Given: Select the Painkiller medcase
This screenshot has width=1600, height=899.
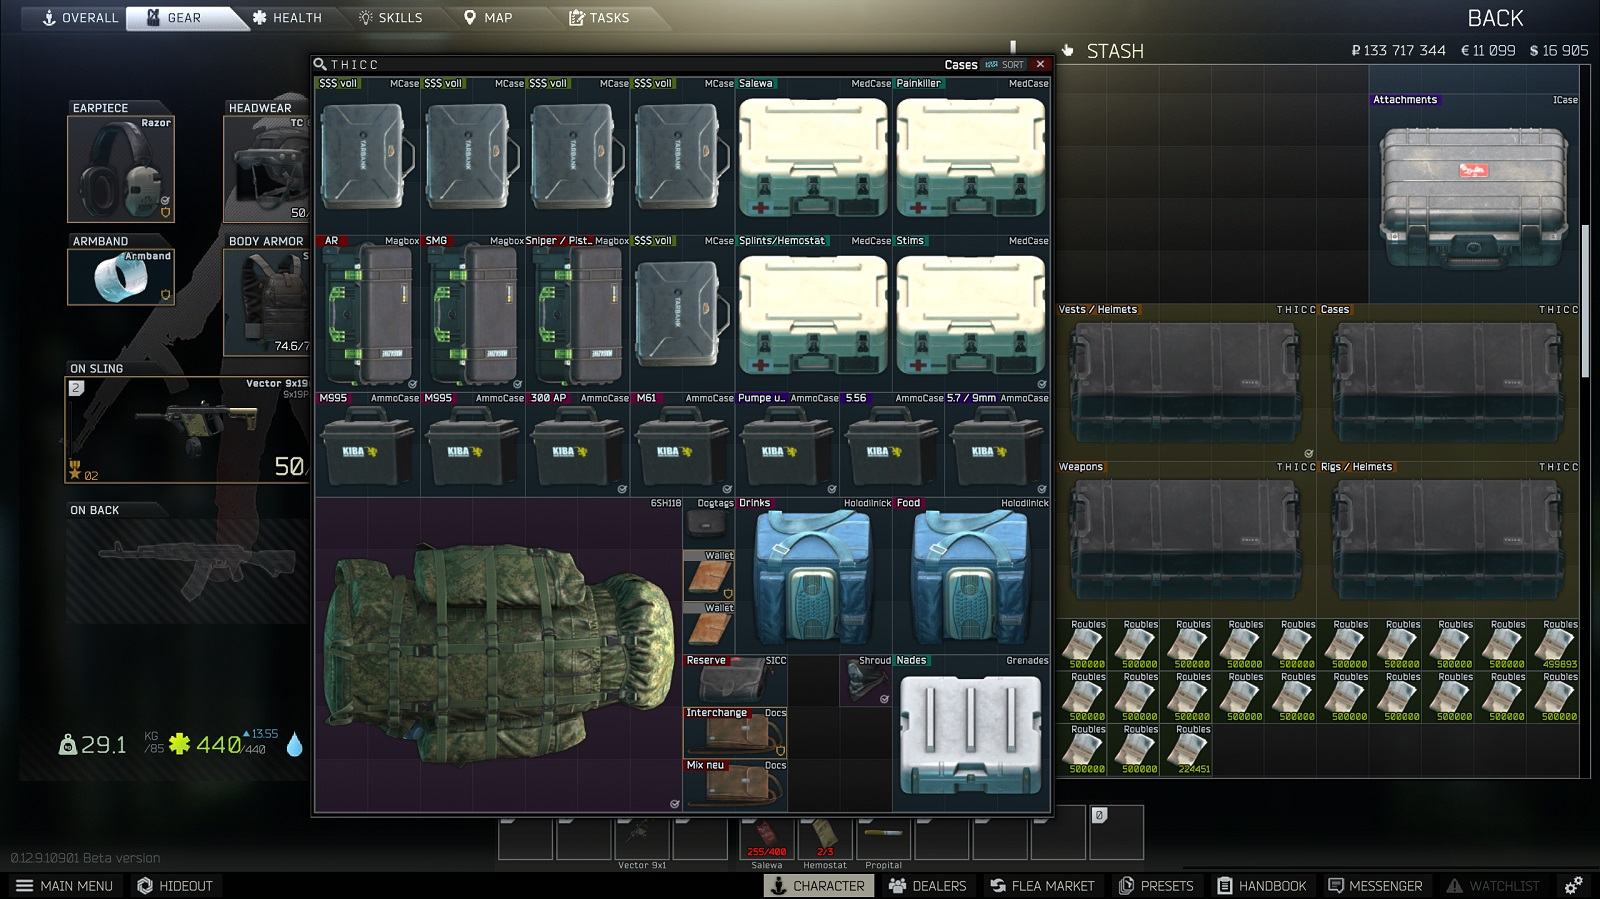Looking at the screenshot, I should tap(971, 156).
